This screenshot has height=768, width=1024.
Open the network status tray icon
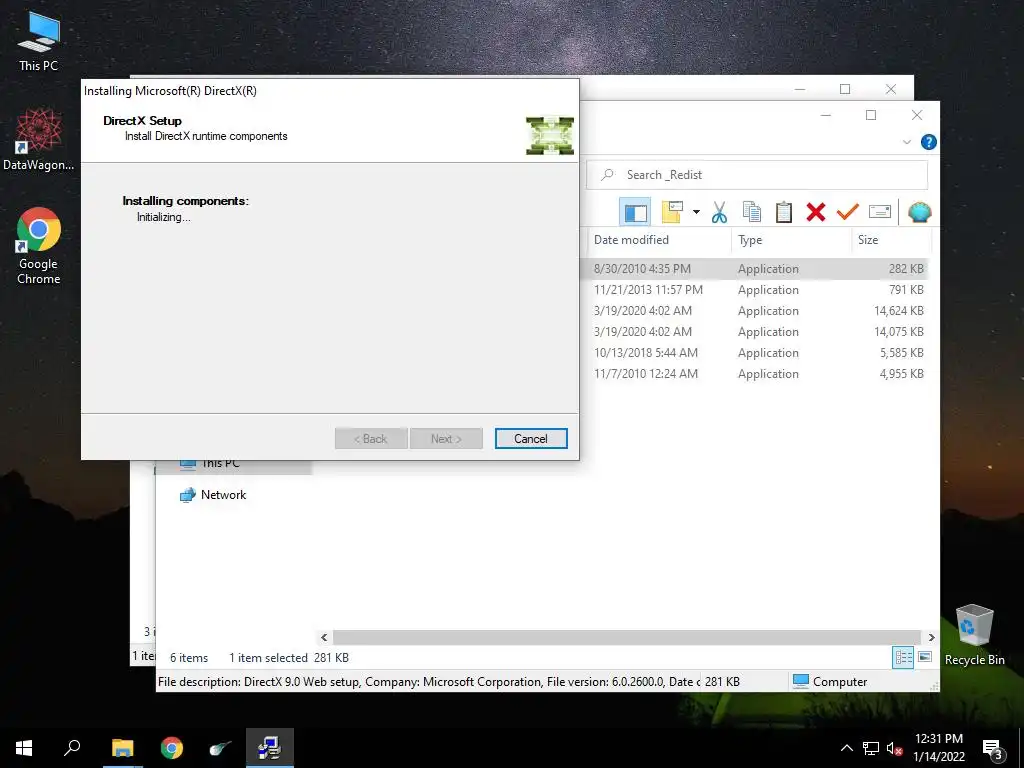tap(871, 748)
